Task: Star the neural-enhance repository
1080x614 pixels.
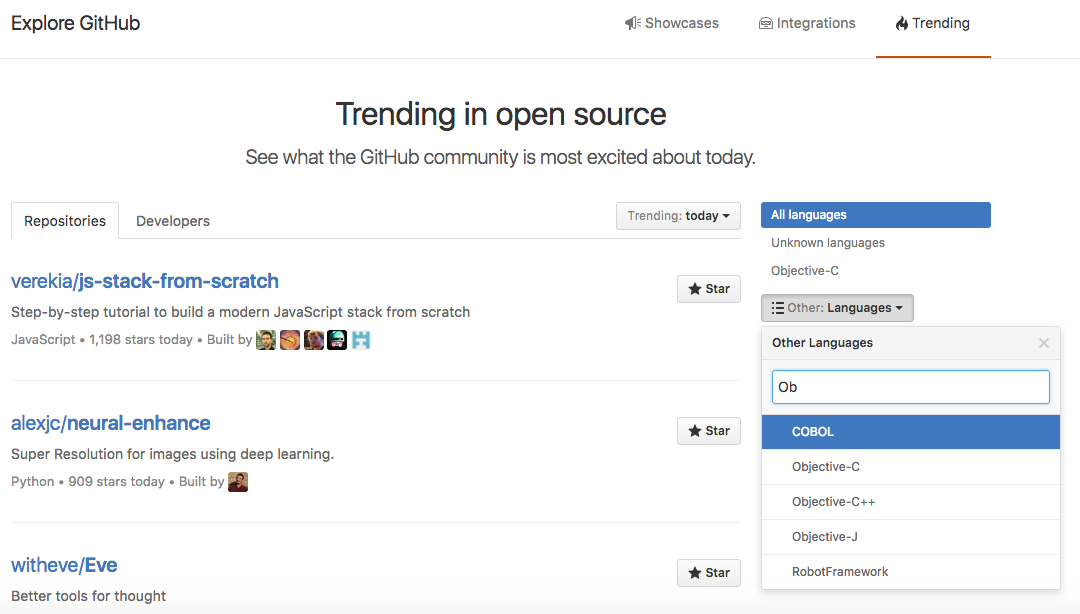Action: 709,431
